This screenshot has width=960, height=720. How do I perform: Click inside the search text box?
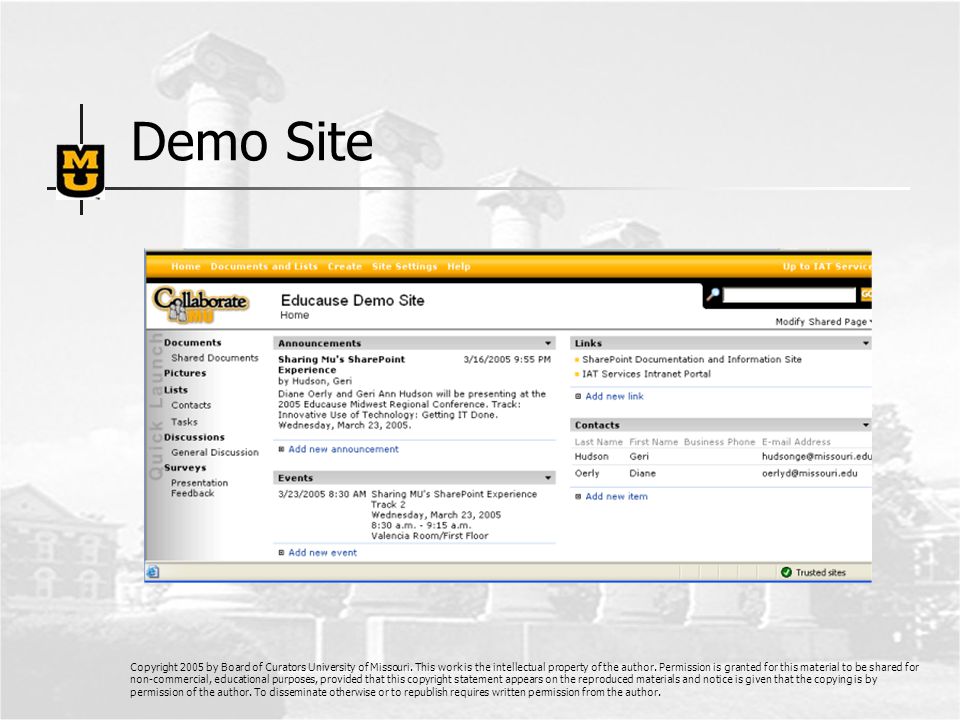pos(789,295)
